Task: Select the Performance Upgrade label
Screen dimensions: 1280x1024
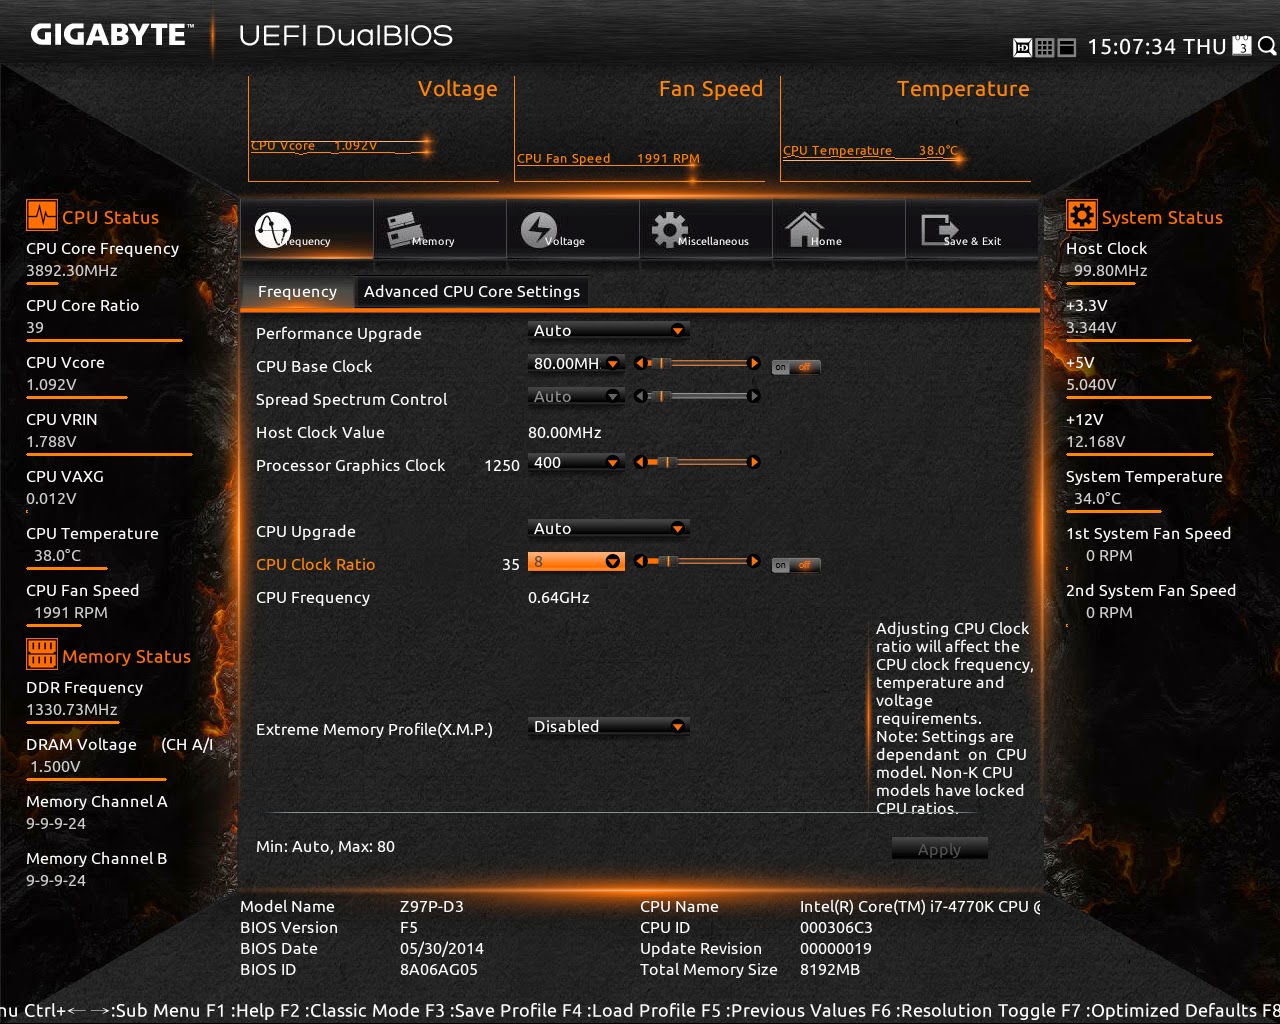Action: [x=338, y=334]
